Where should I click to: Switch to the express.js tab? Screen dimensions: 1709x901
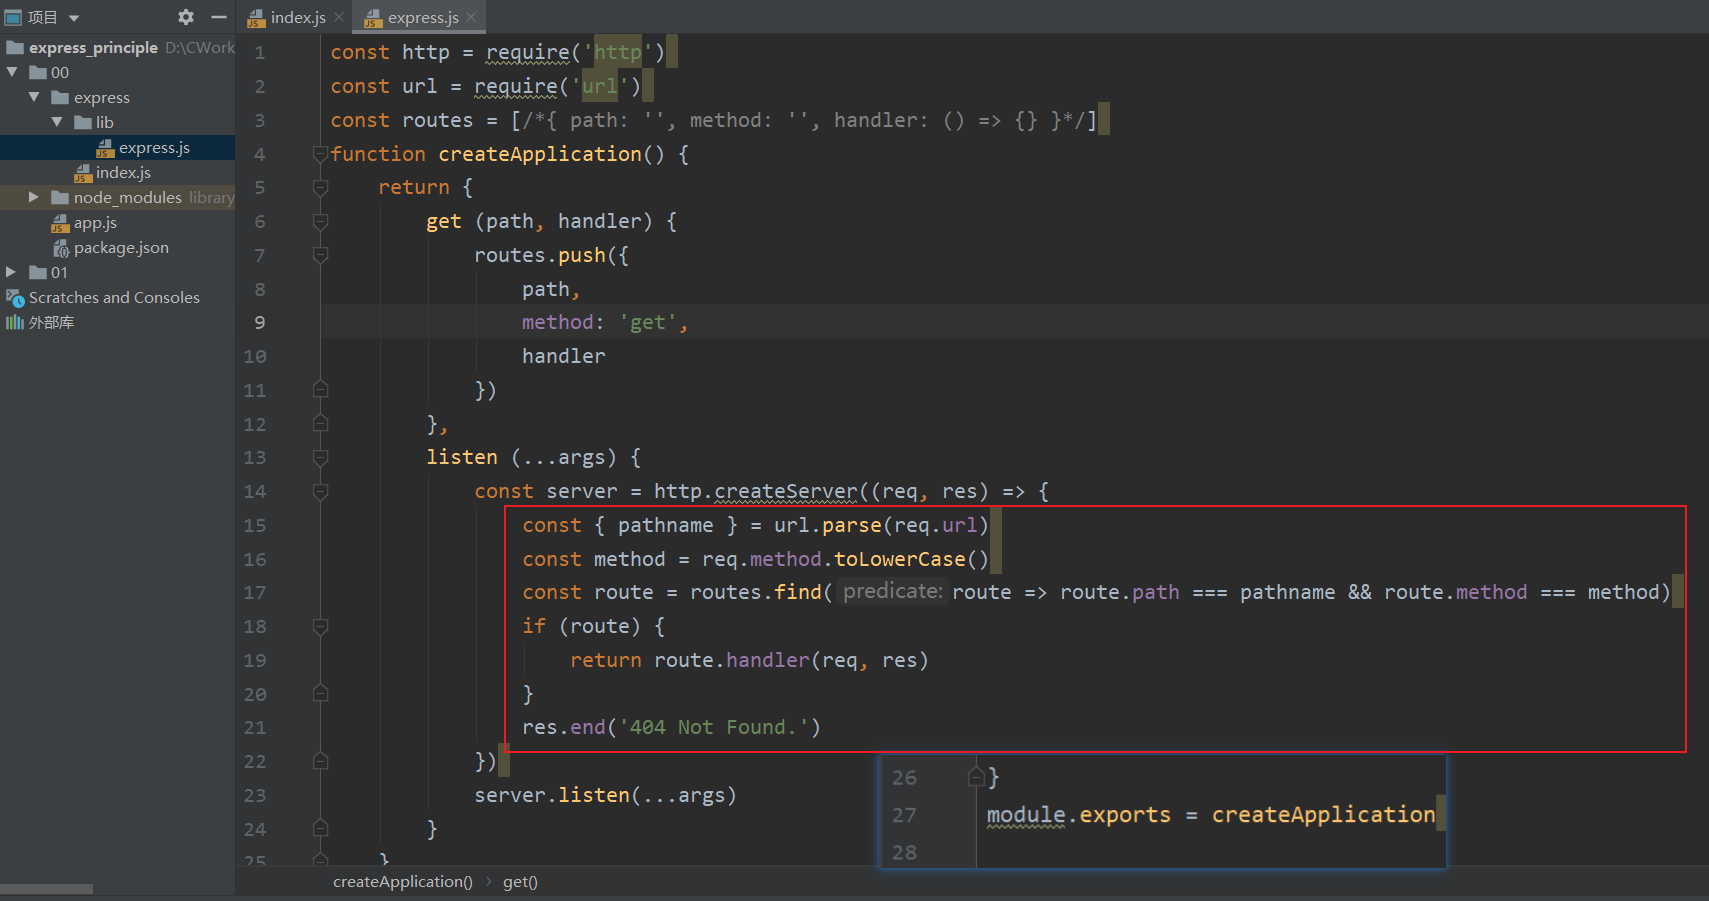pos(423,18)
